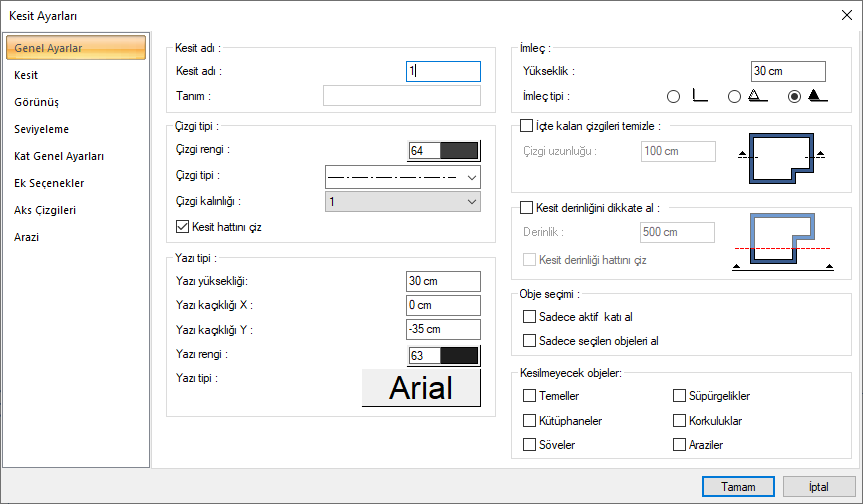Enable 'Kesit derinliğini dikkate al' checkbox

[x=527, y=208]
